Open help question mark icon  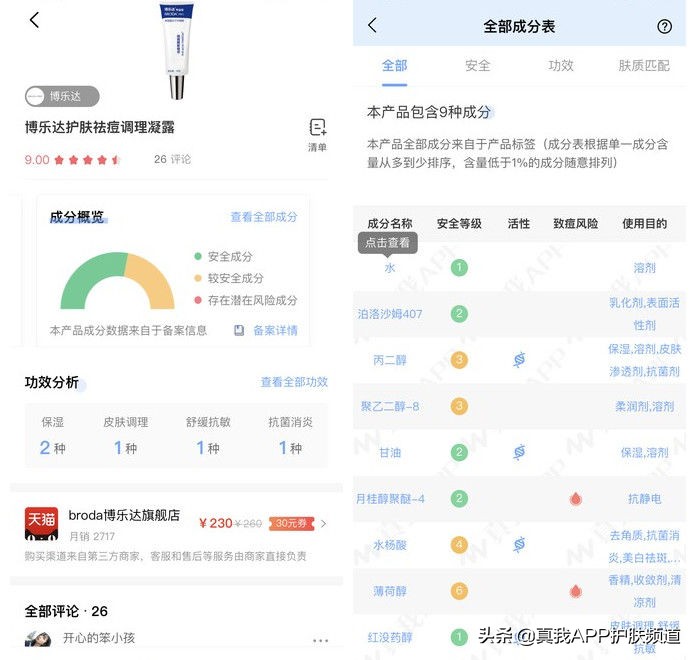point(664,27)
